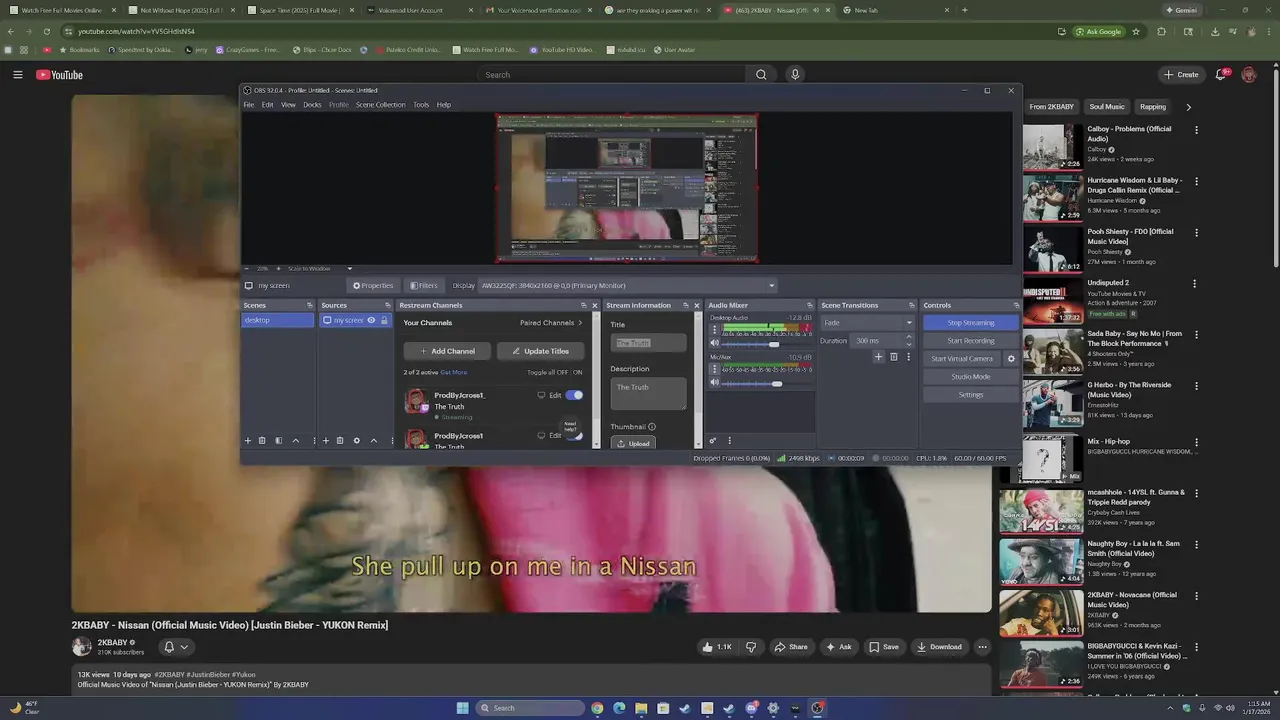Click the Filters button in OBS source toolbar
1280x720 pixels.
pyautogui.click(x=424, y=285)
